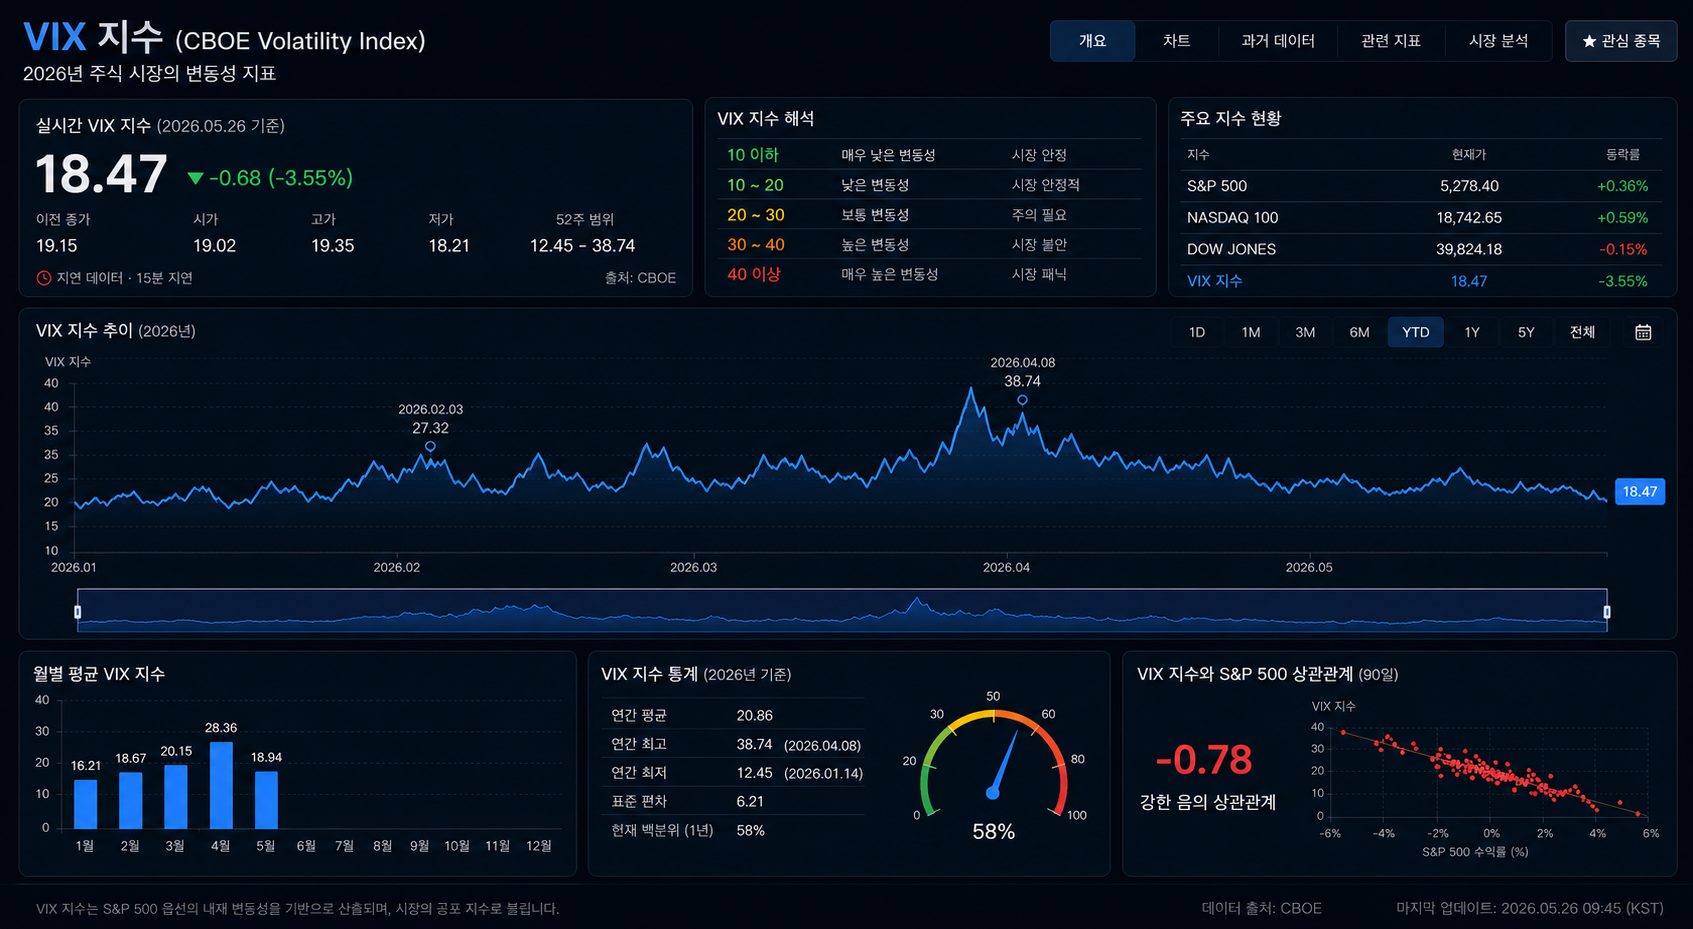Click the 3월 bar labeled 20.15
The height and width of the screenshot is (929, 1693).
pyautogui.click(x=176, y=797)
